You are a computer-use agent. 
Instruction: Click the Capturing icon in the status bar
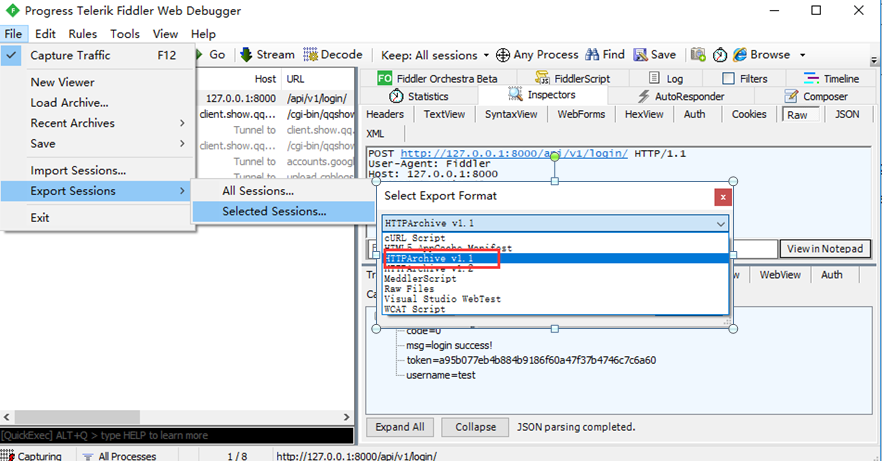pos(7,455)
